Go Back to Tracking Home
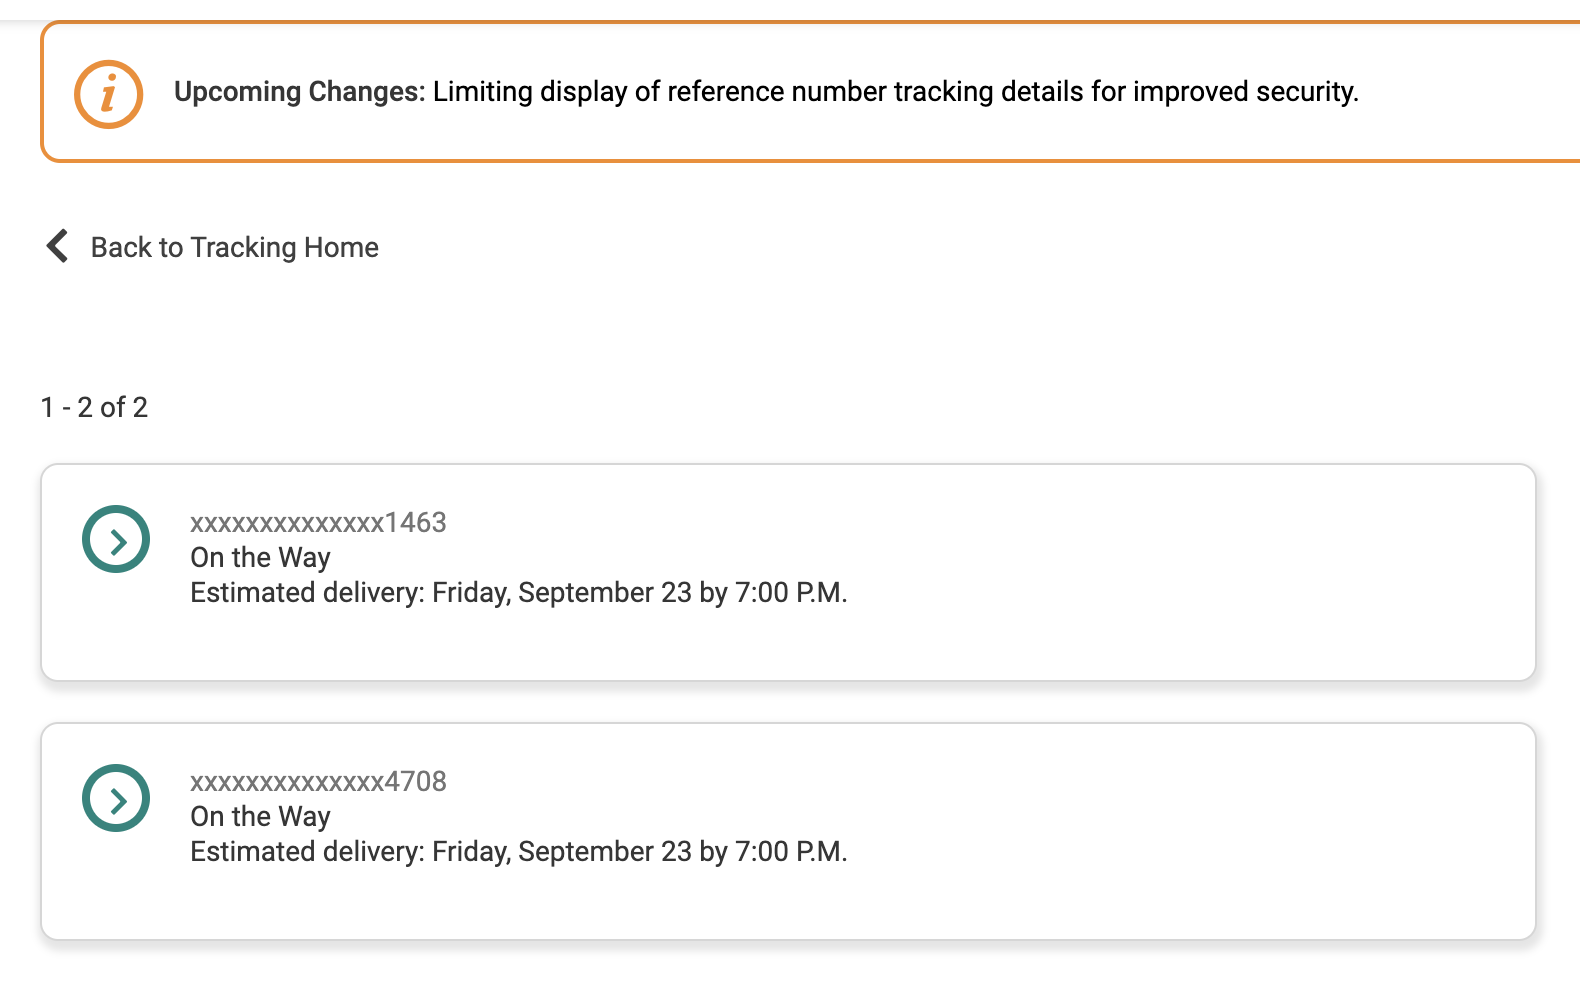1580x982 pixels. (x=234, y=247)
